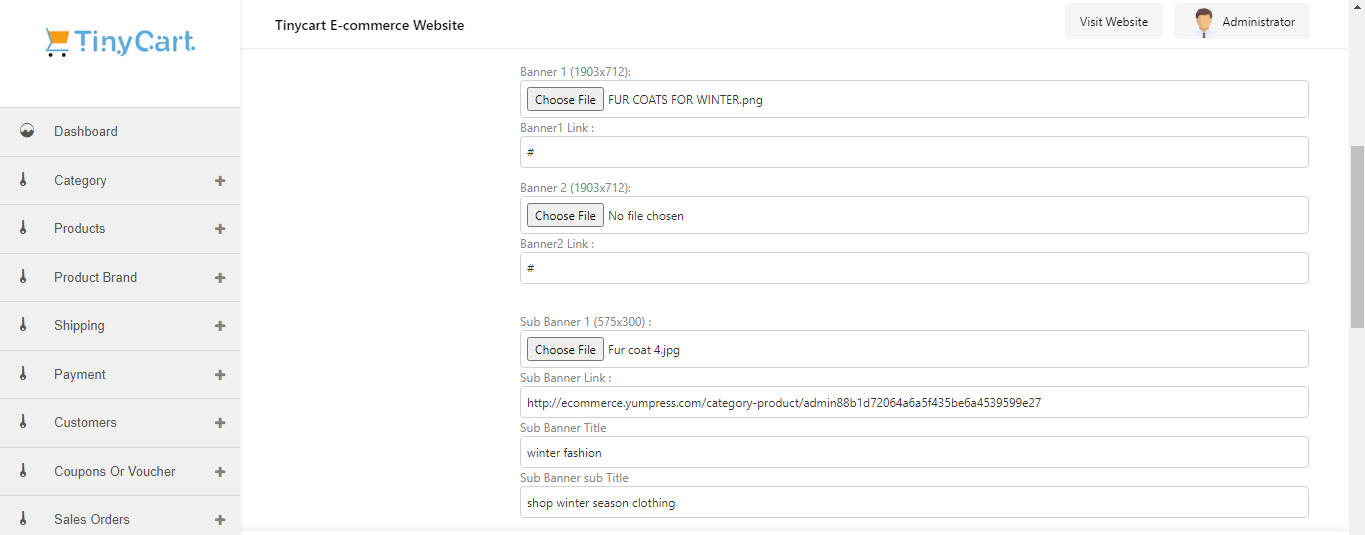Click the icon beside Category
The image size is (1365, 535).
click(23, 180)
